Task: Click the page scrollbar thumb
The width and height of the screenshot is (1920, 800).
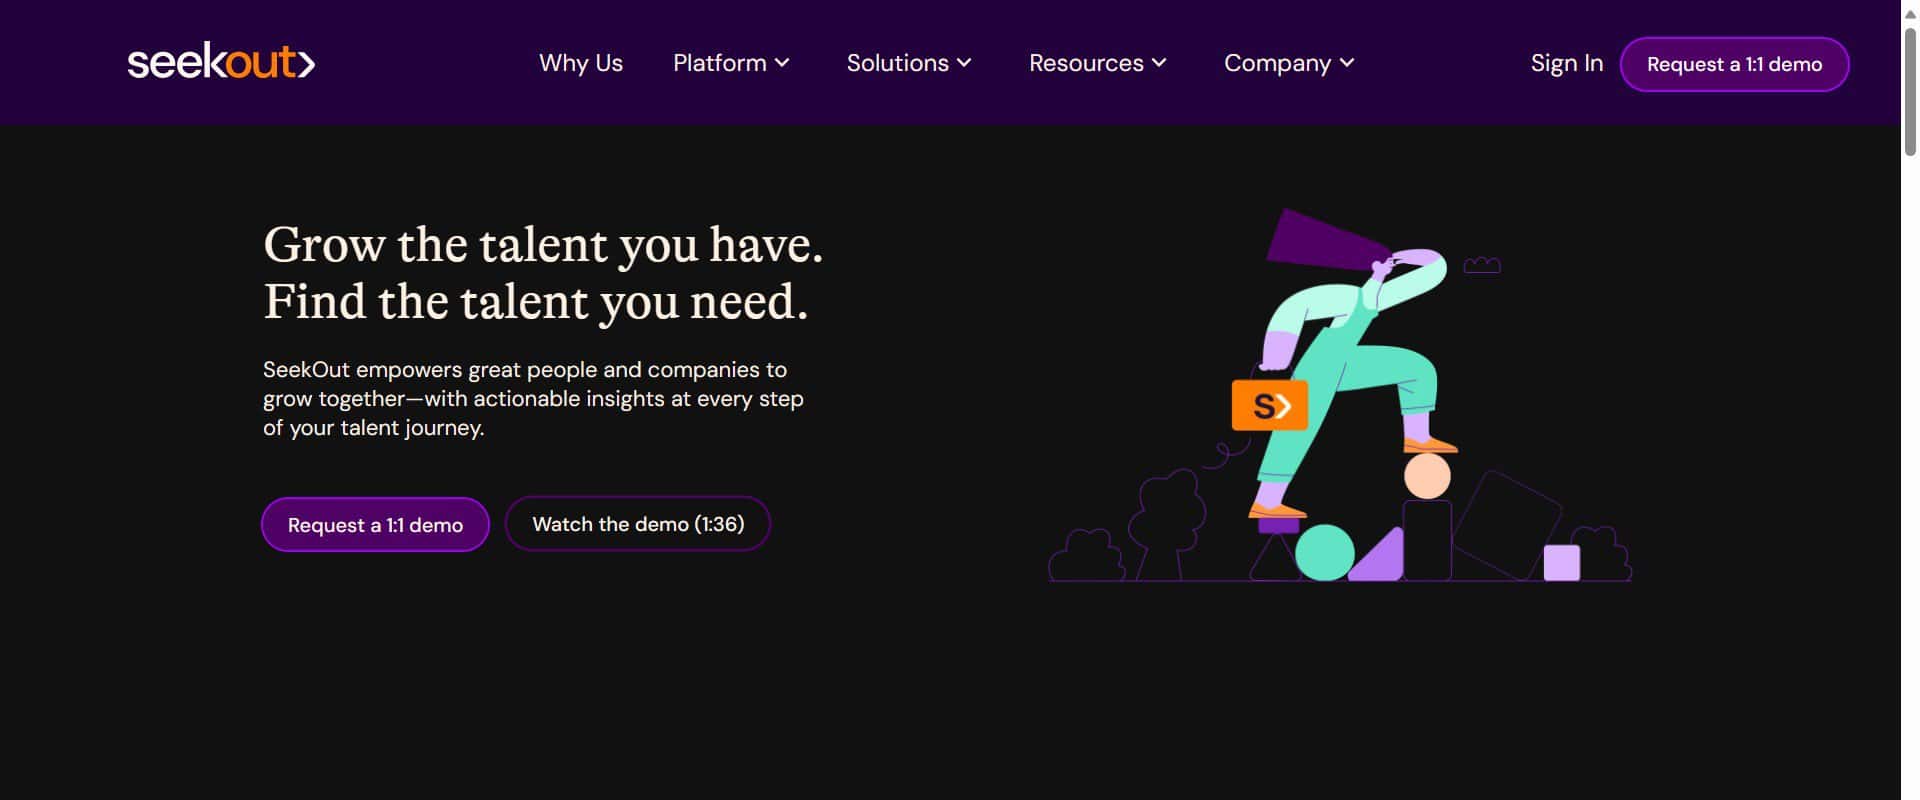Action: point(1910,90)
